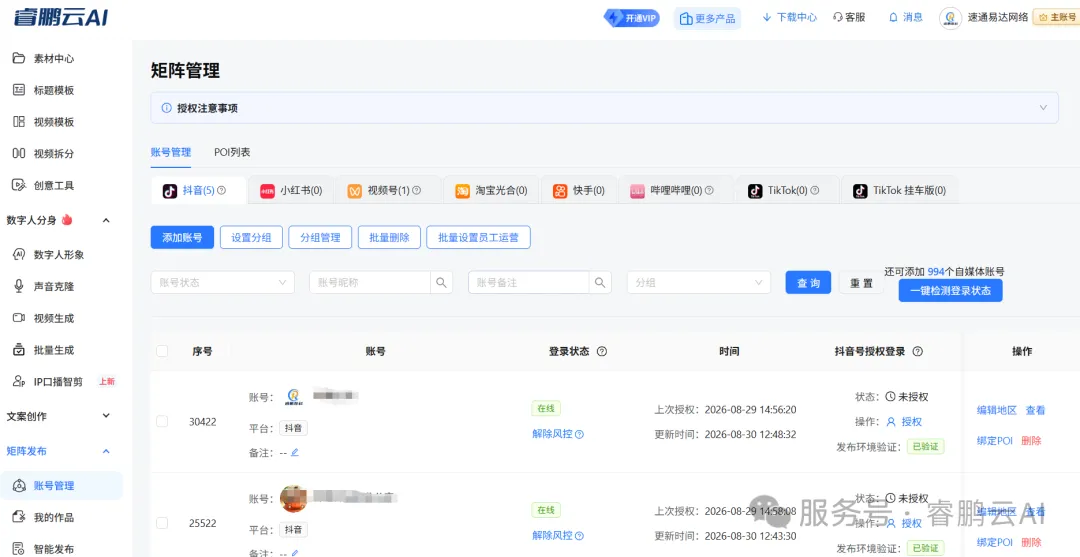The image size is (1080, 557).
Task: Click 编辑地区 for account 30422
Action: pyautogui.click(x=997, y=410)
